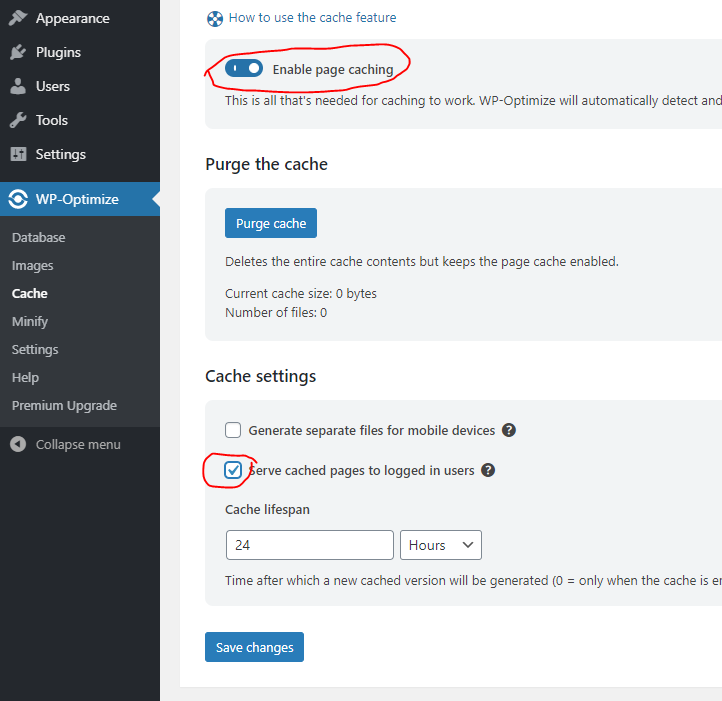
Task: Click the lifebuoy help icon beside cache link
Action: pyautogui.click(x=215, y=18)
